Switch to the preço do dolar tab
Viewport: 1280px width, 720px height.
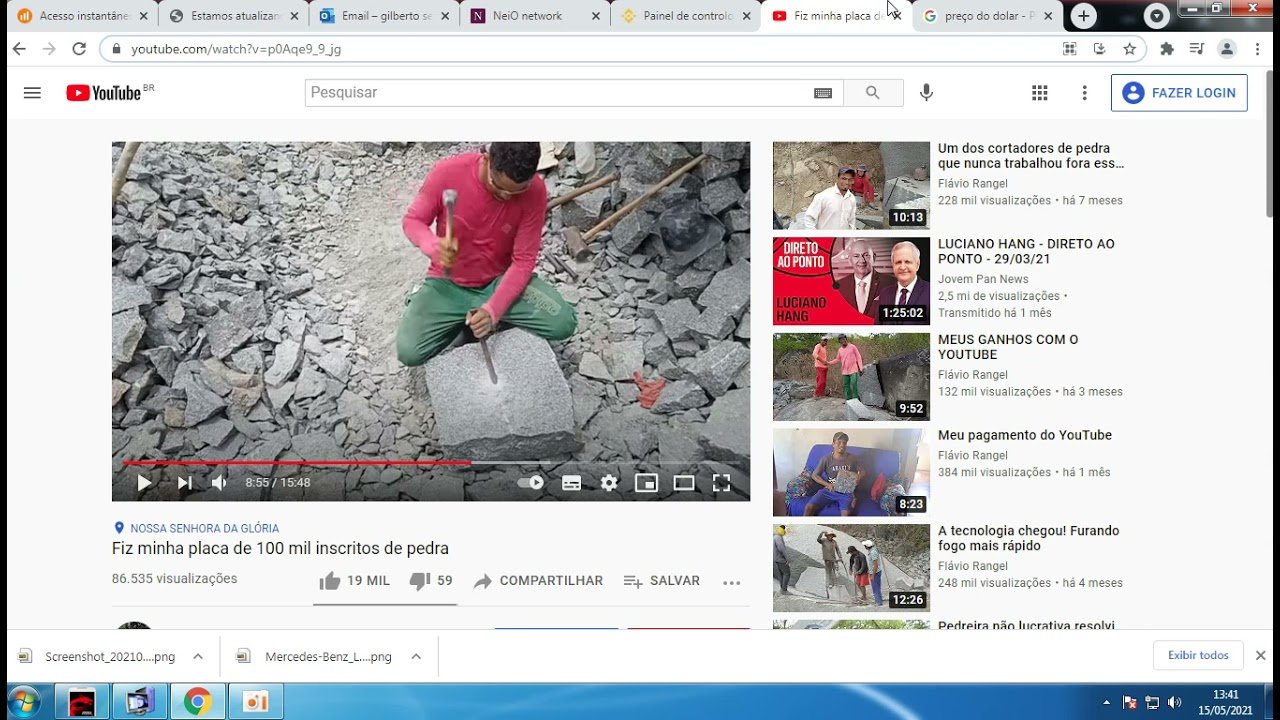click(x=989, y=16)
